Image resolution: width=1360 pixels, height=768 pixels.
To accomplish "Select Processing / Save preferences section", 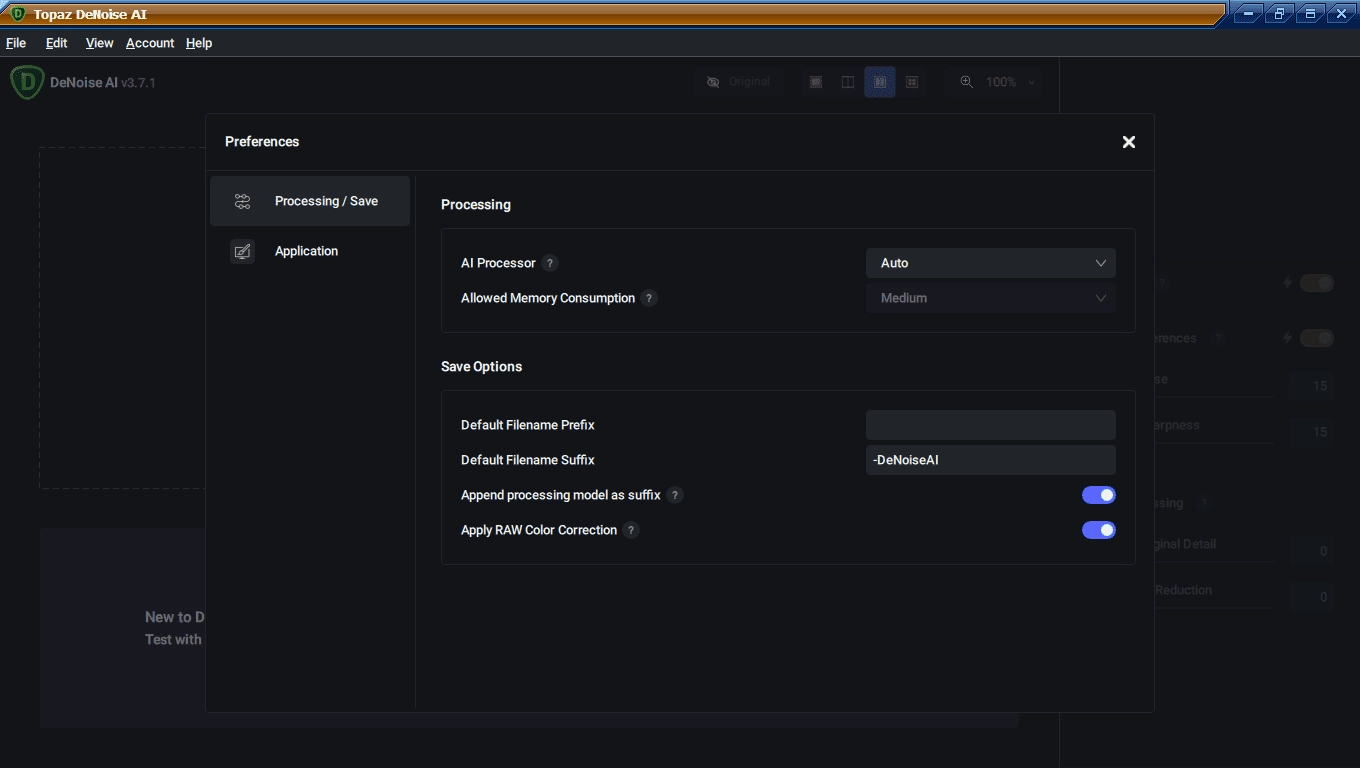I will [310, 201].
